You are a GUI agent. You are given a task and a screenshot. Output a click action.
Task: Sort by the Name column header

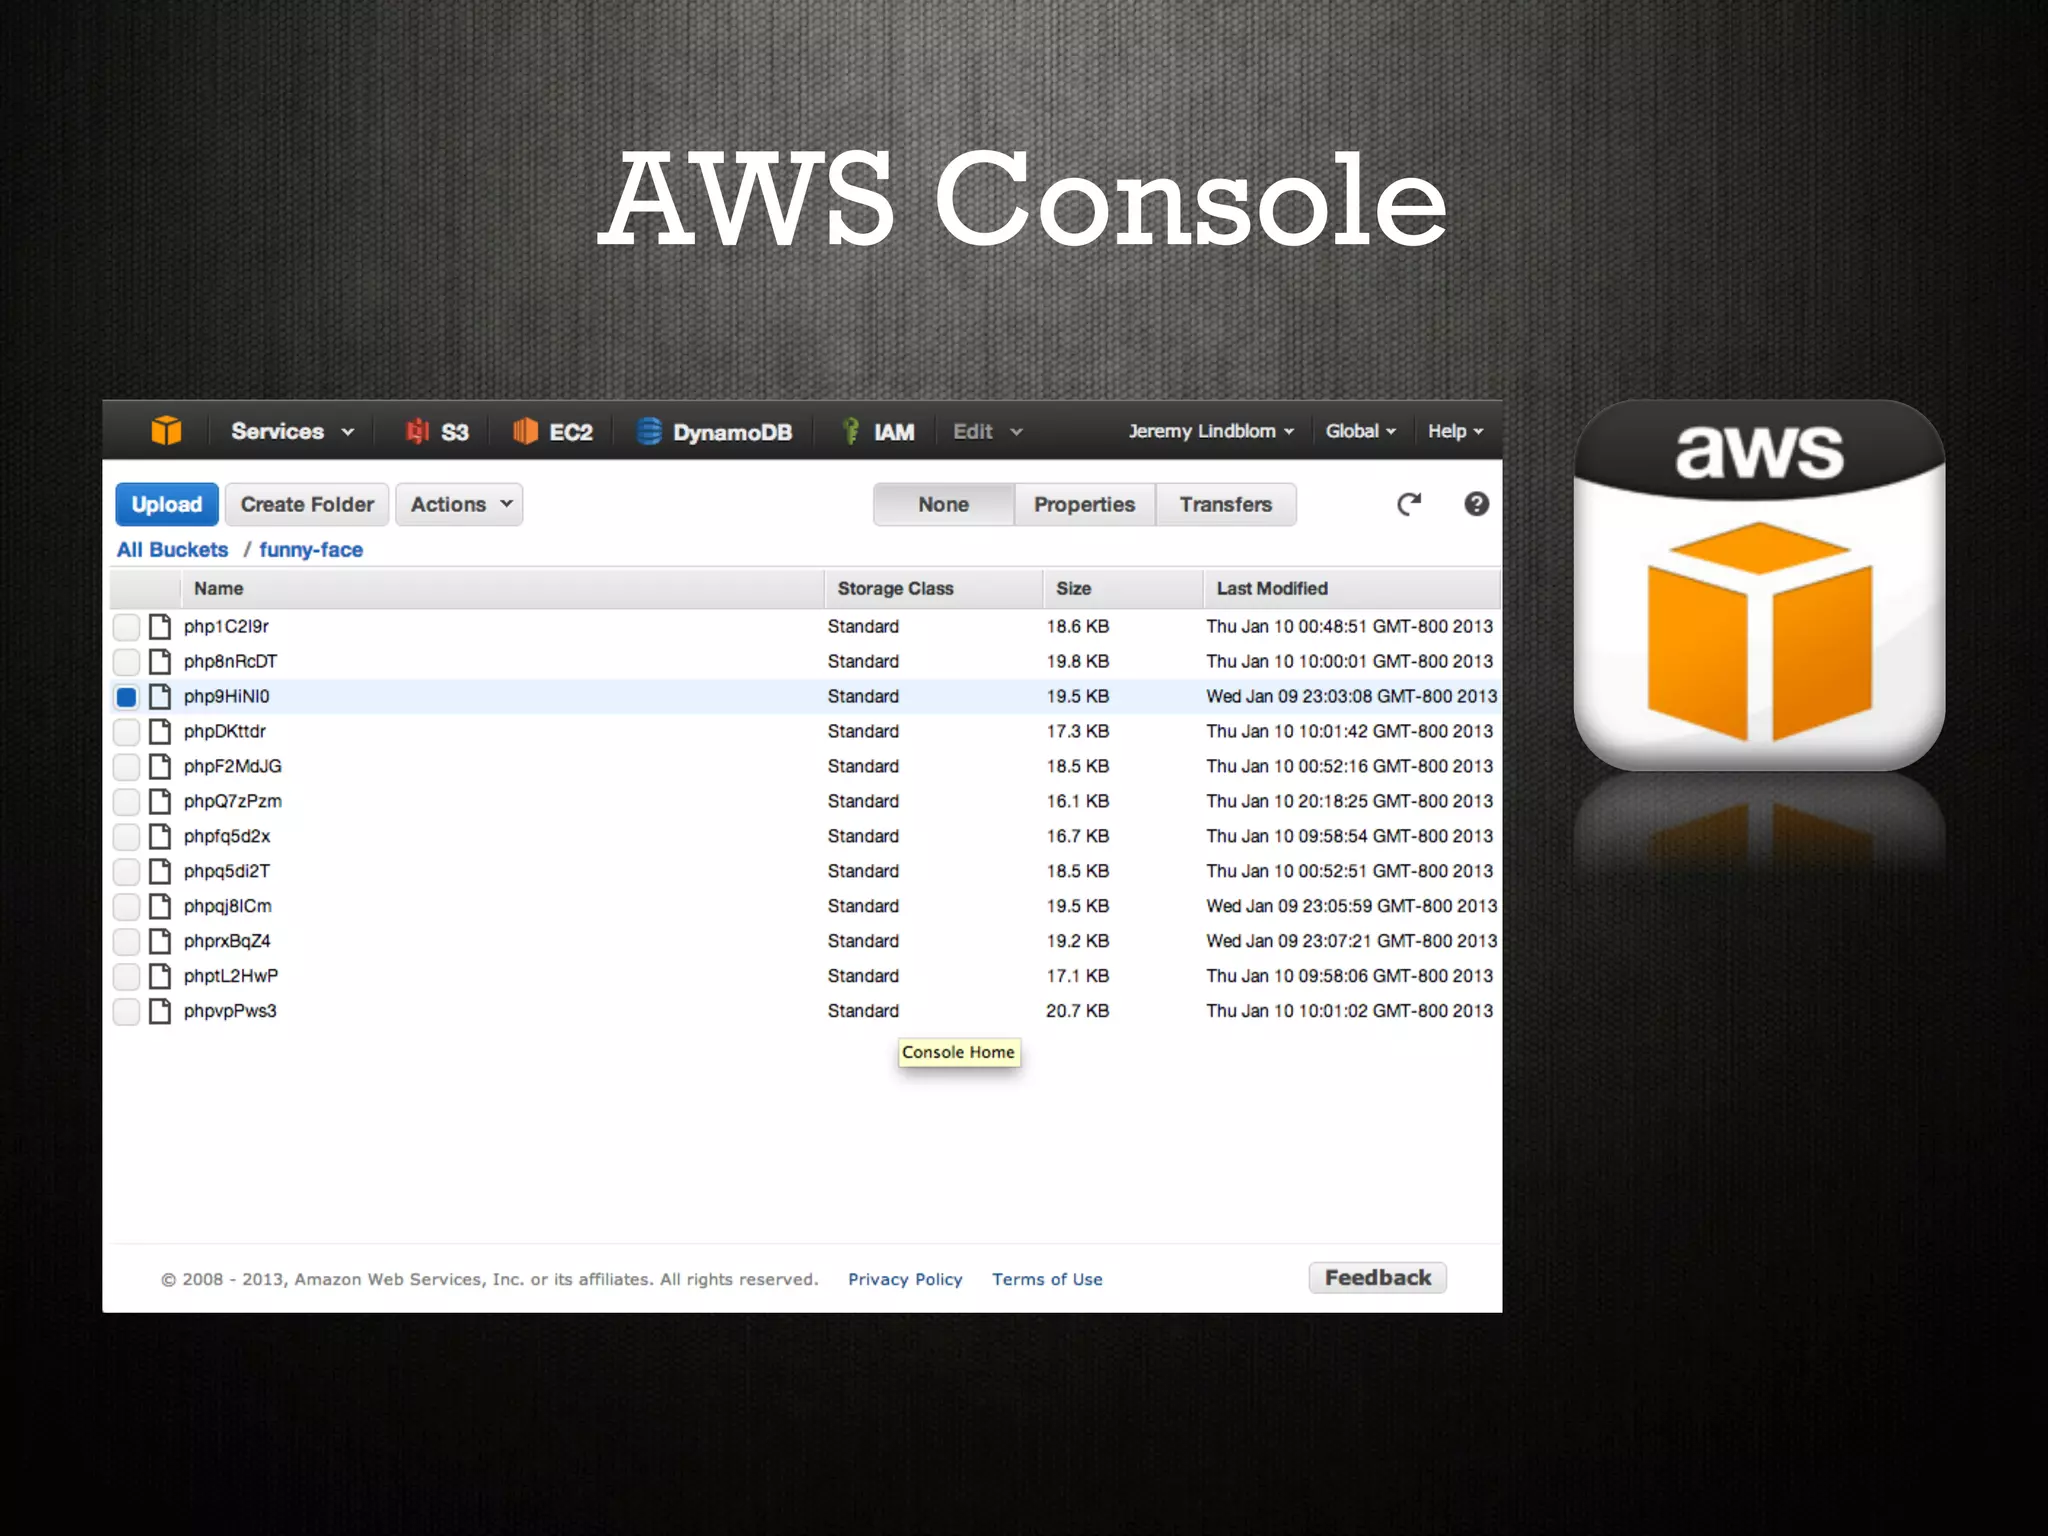[x=502, y=589]
